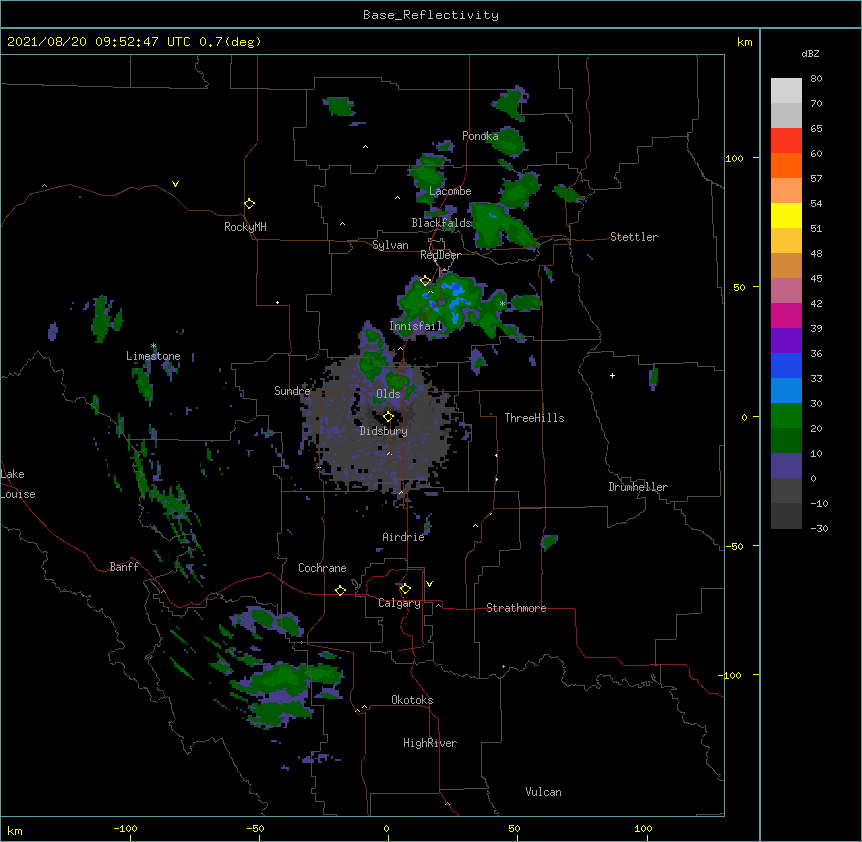Click the yellow v marker northwest of RockyMH
Image resolution: width=862 pixels, height=842 pixels.
[175, 184]
